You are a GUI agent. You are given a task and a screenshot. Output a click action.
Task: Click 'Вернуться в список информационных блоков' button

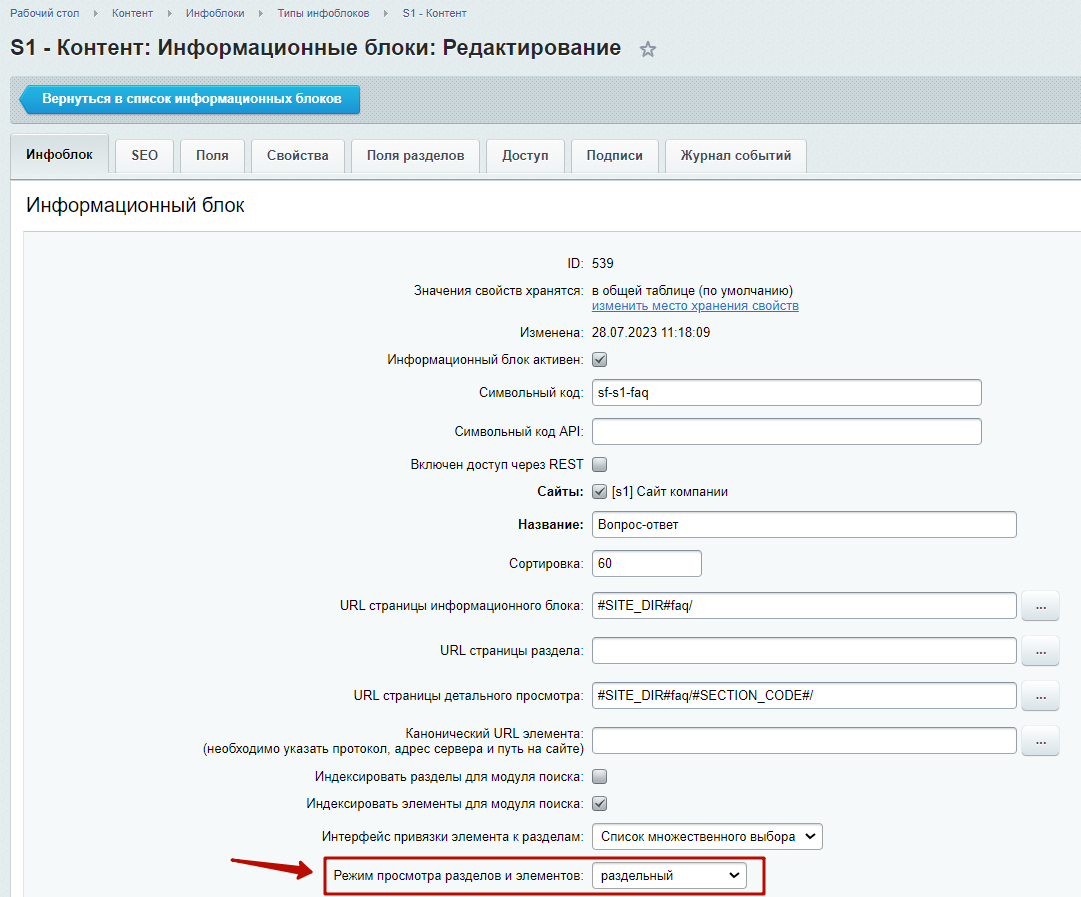pyautogui.click(x=191, y=100)
